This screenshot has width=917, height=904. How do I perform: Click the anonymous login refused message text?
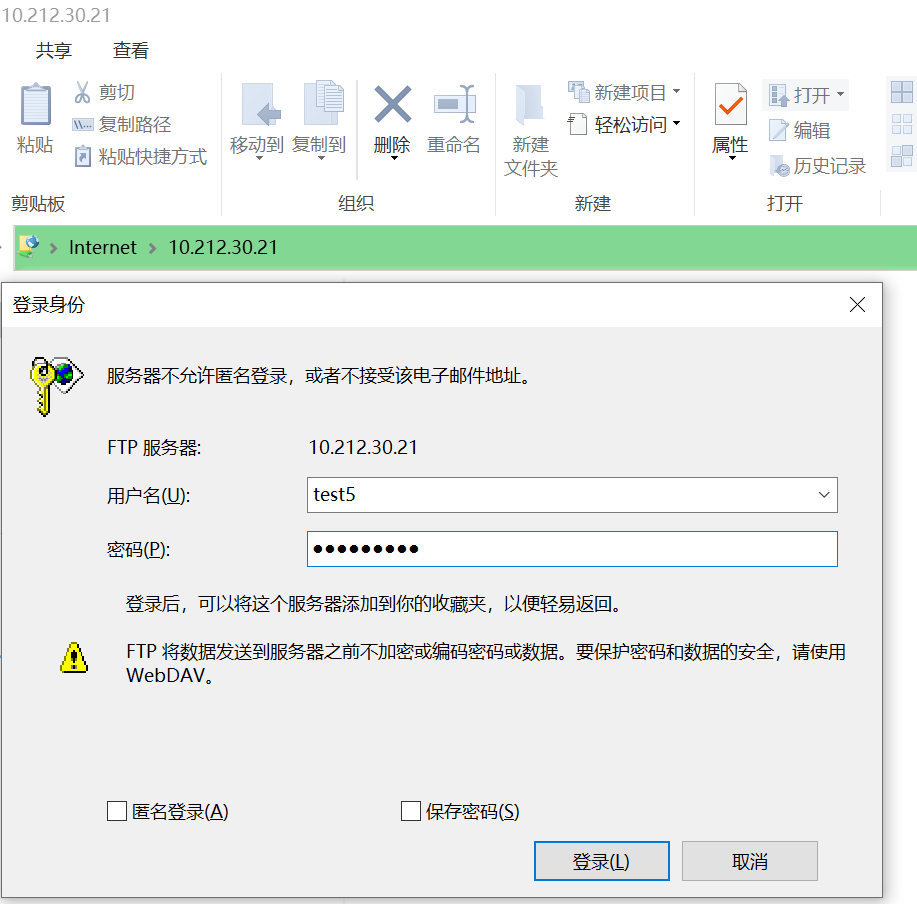point(319,375)
